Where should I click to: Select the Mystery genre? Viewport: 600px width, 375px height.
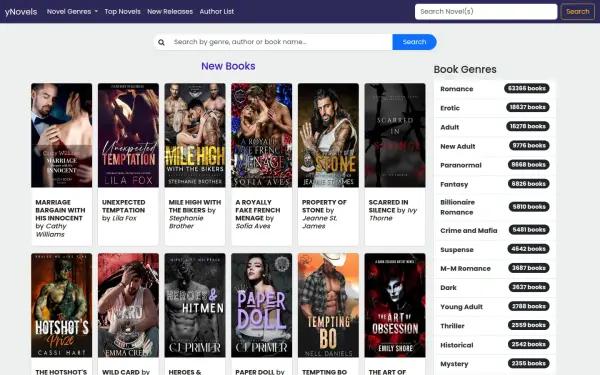(495, 364)
